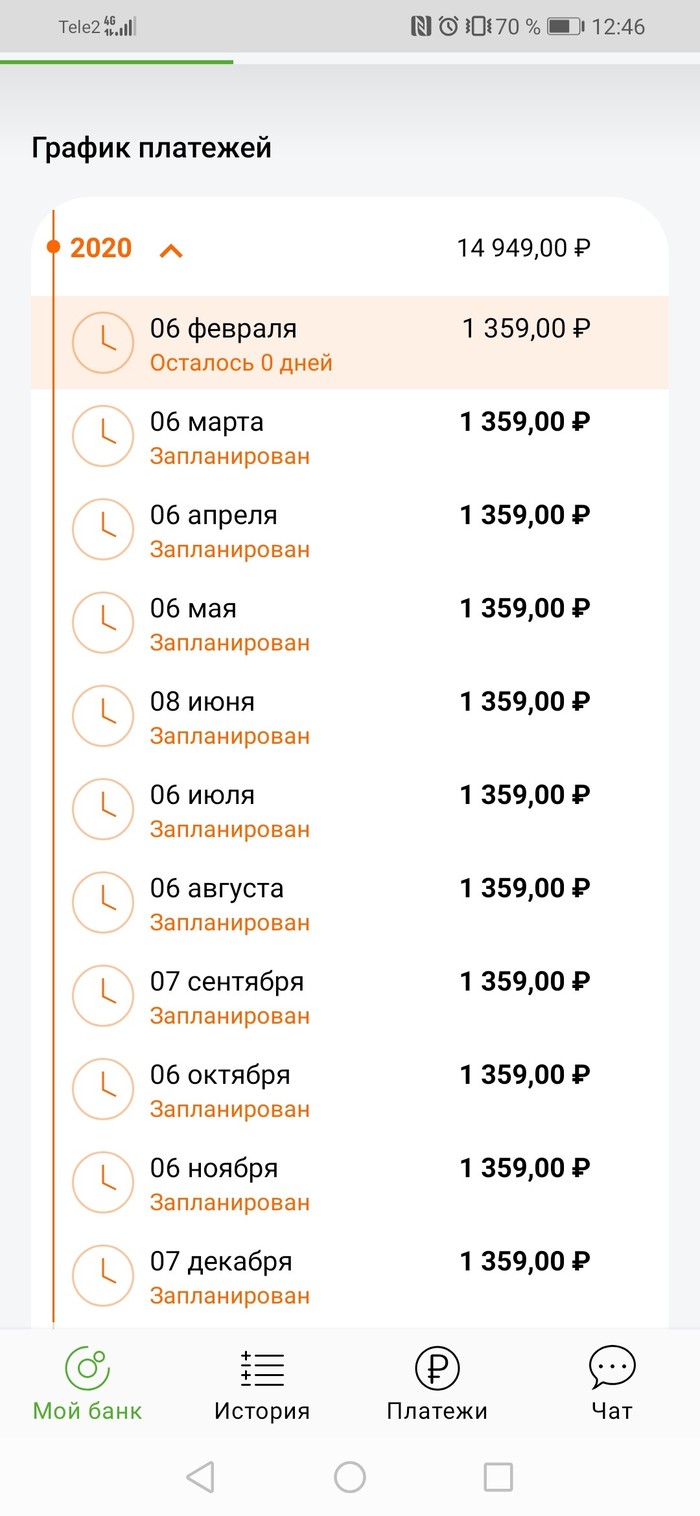
Task: Tap the 2020 year header label
Action: pos(101,248)
